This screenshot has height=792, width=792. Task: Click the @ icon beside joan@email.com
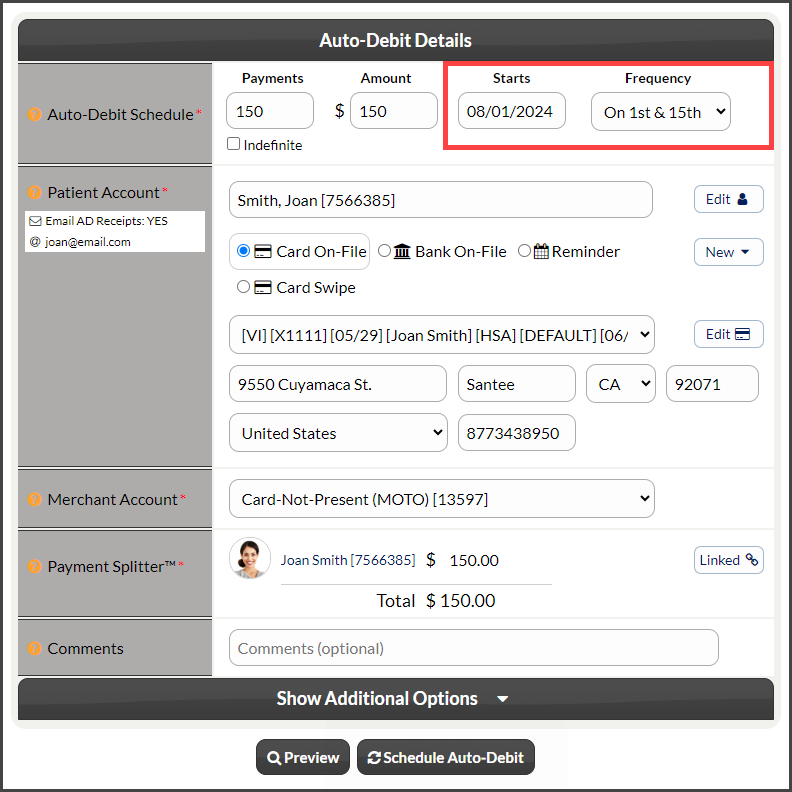pos(35,242)
